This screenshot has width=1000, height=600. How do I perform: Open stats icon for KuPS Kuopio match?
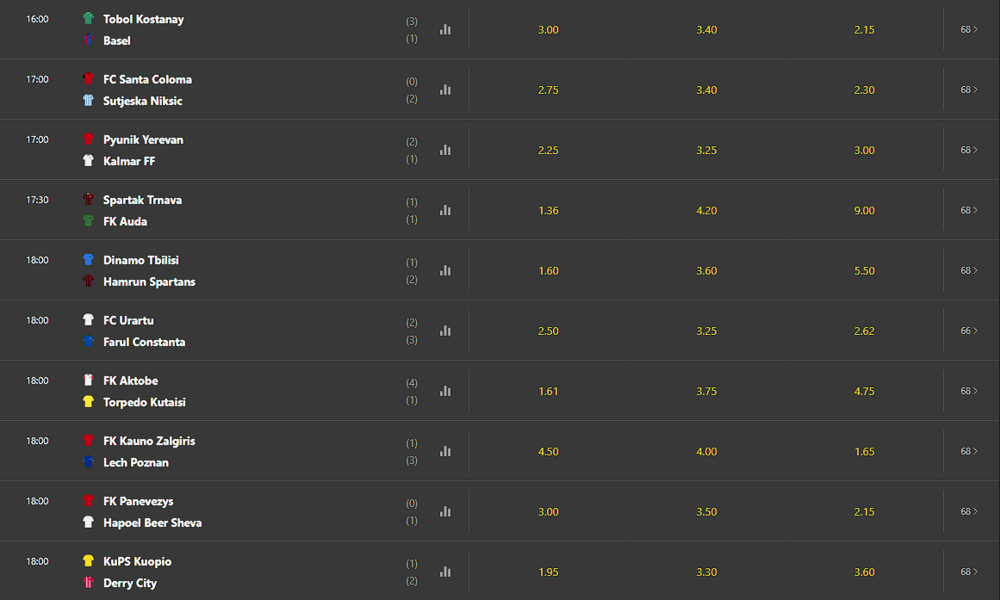pyautogui.click(x=445, y=572)
